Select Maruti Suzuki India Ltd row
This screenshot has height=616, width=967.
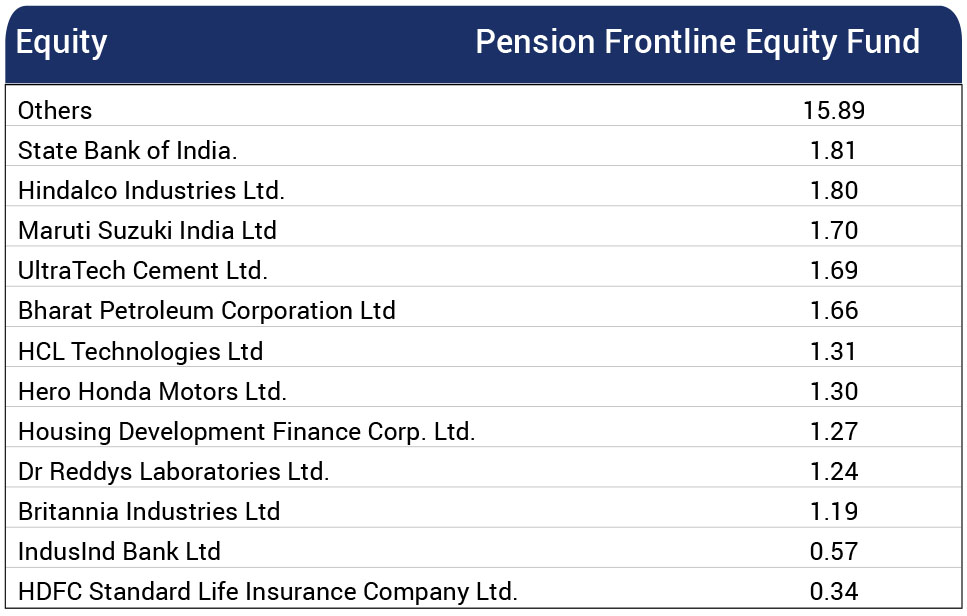(x=484, y=231)
